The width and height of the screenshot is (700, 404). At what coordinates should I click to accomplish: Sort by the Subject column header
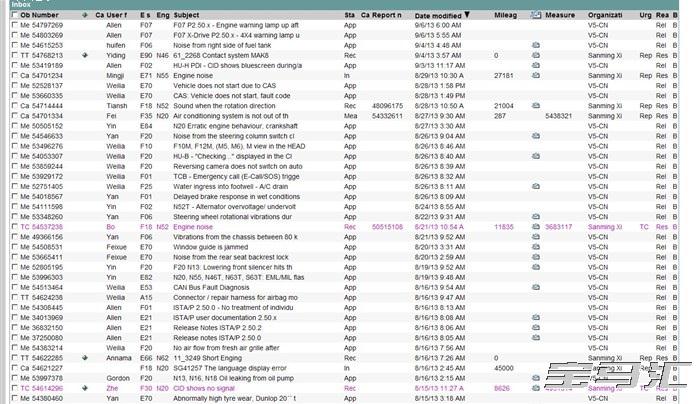pos(186,15)
